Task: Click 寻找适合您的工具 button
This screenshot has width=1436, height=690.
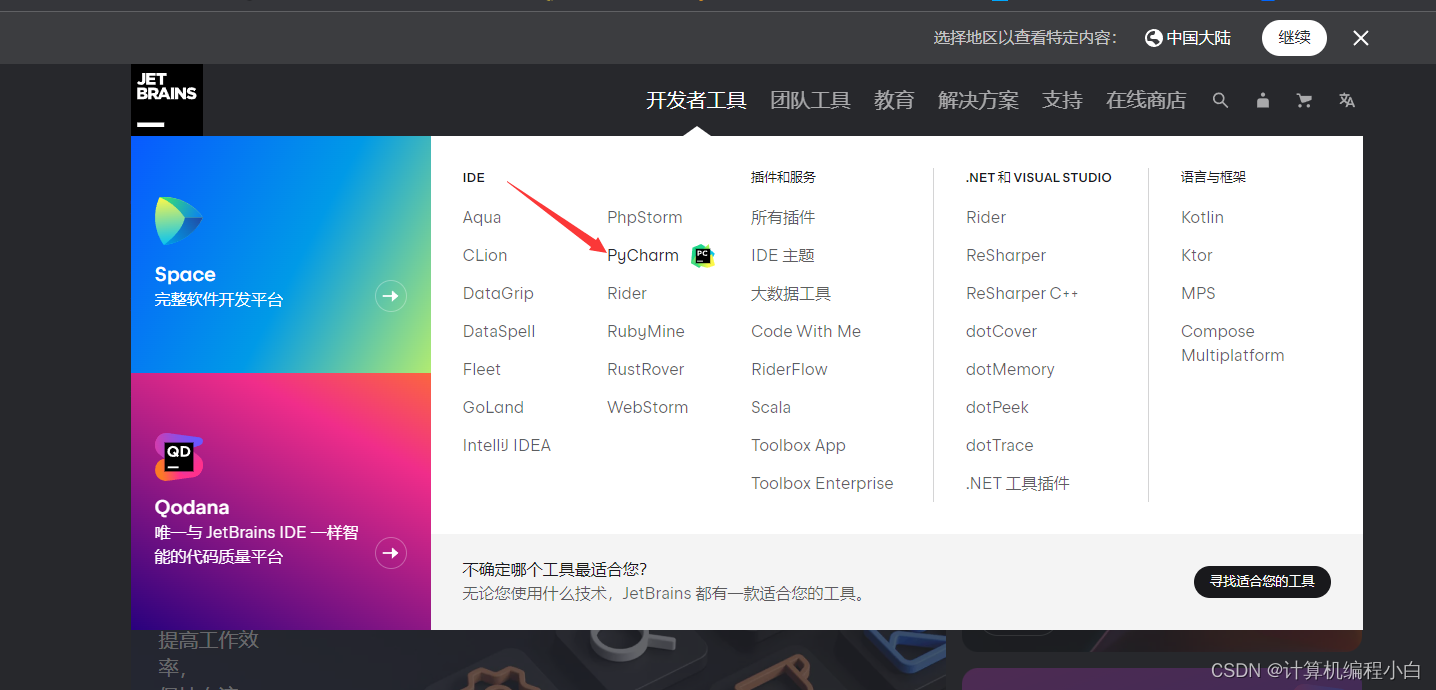Action: point(1262,581)
